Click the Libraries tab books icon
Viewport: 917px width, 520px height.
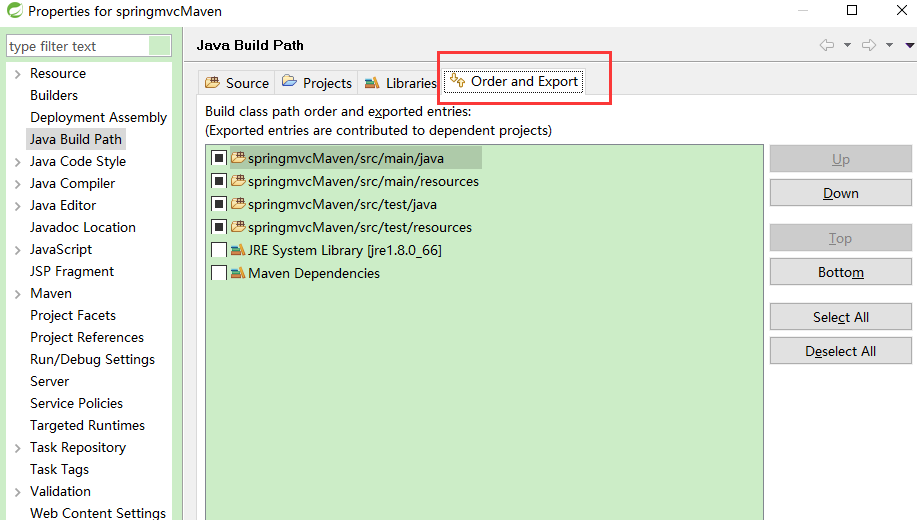pos(372,83)
